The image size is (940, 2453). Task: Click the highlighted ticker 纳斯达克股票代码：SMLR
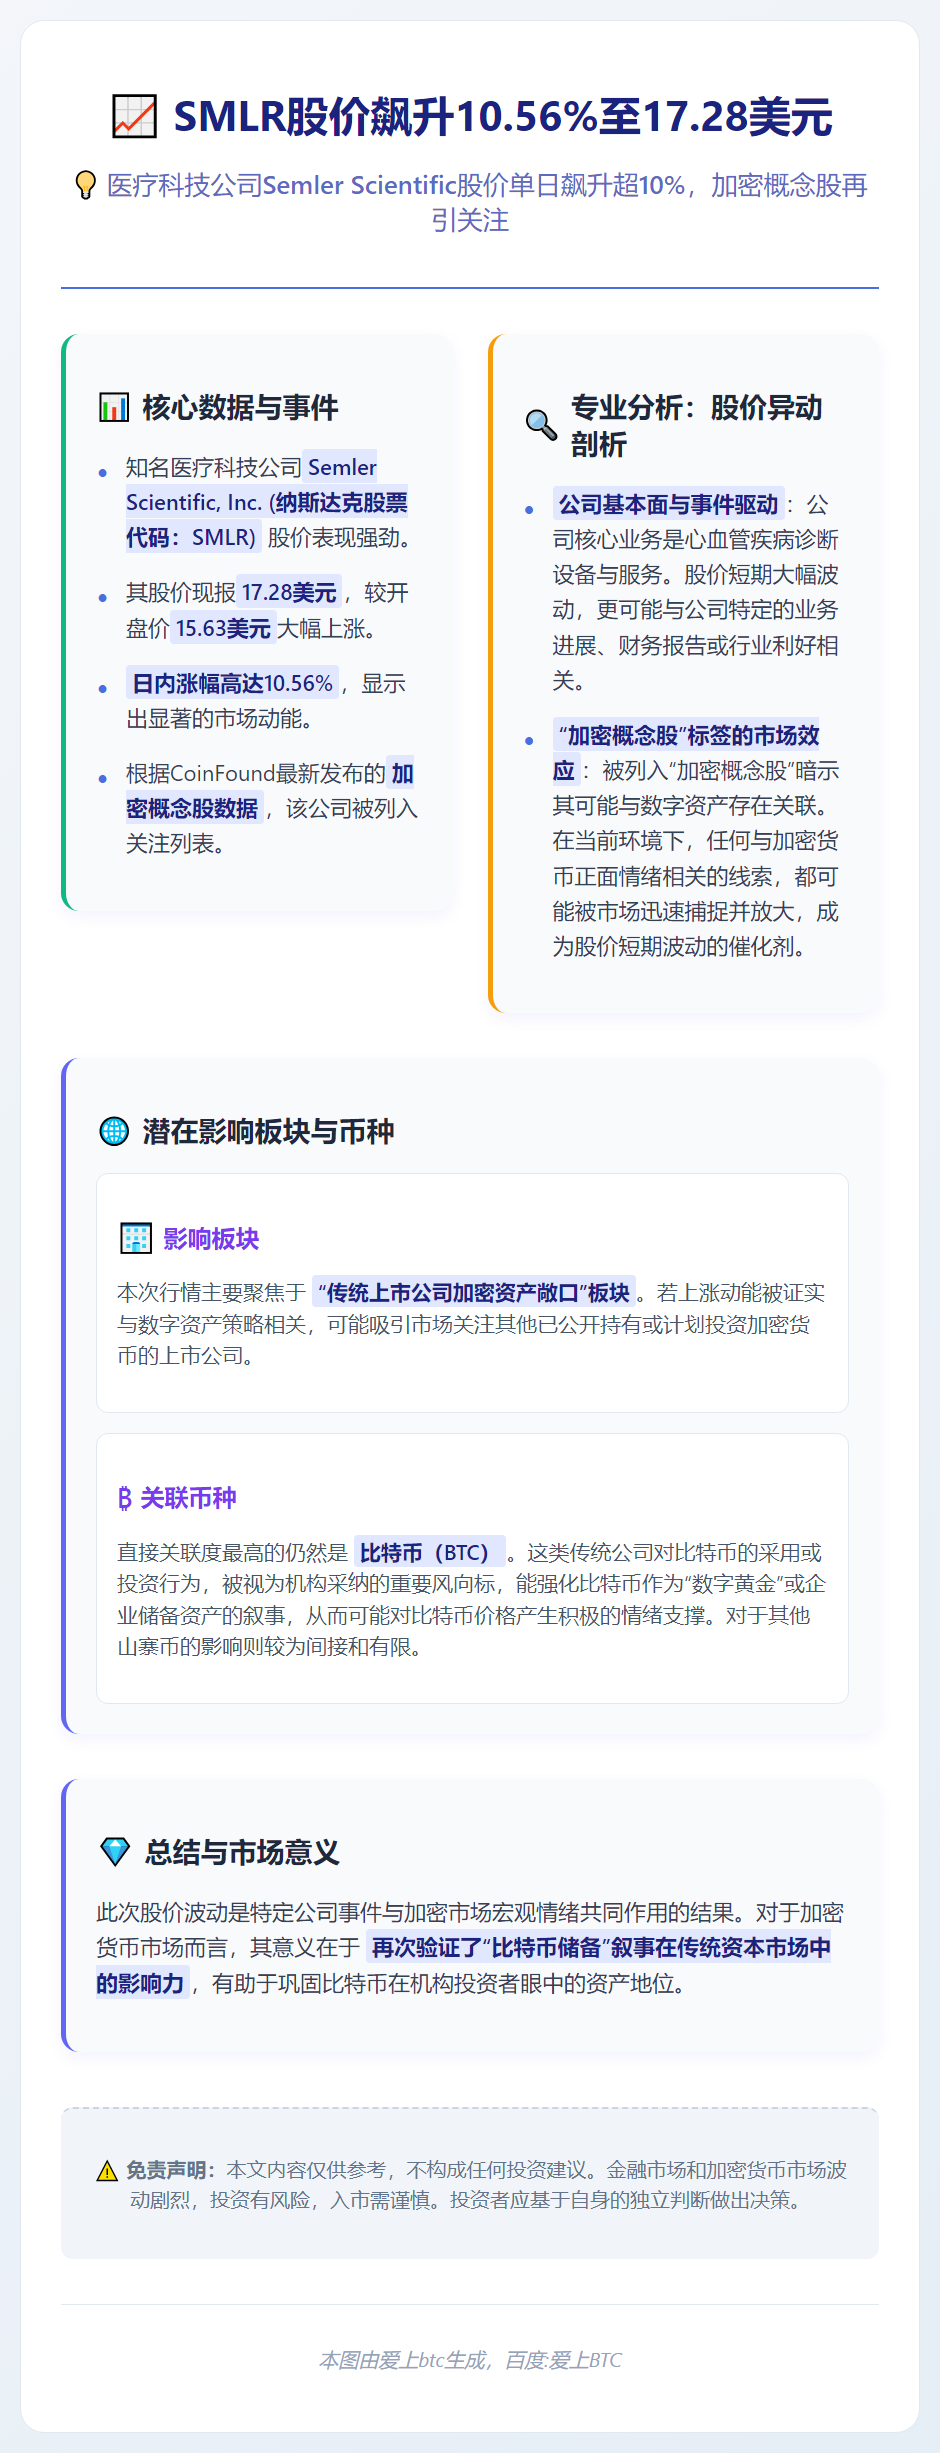267,520
